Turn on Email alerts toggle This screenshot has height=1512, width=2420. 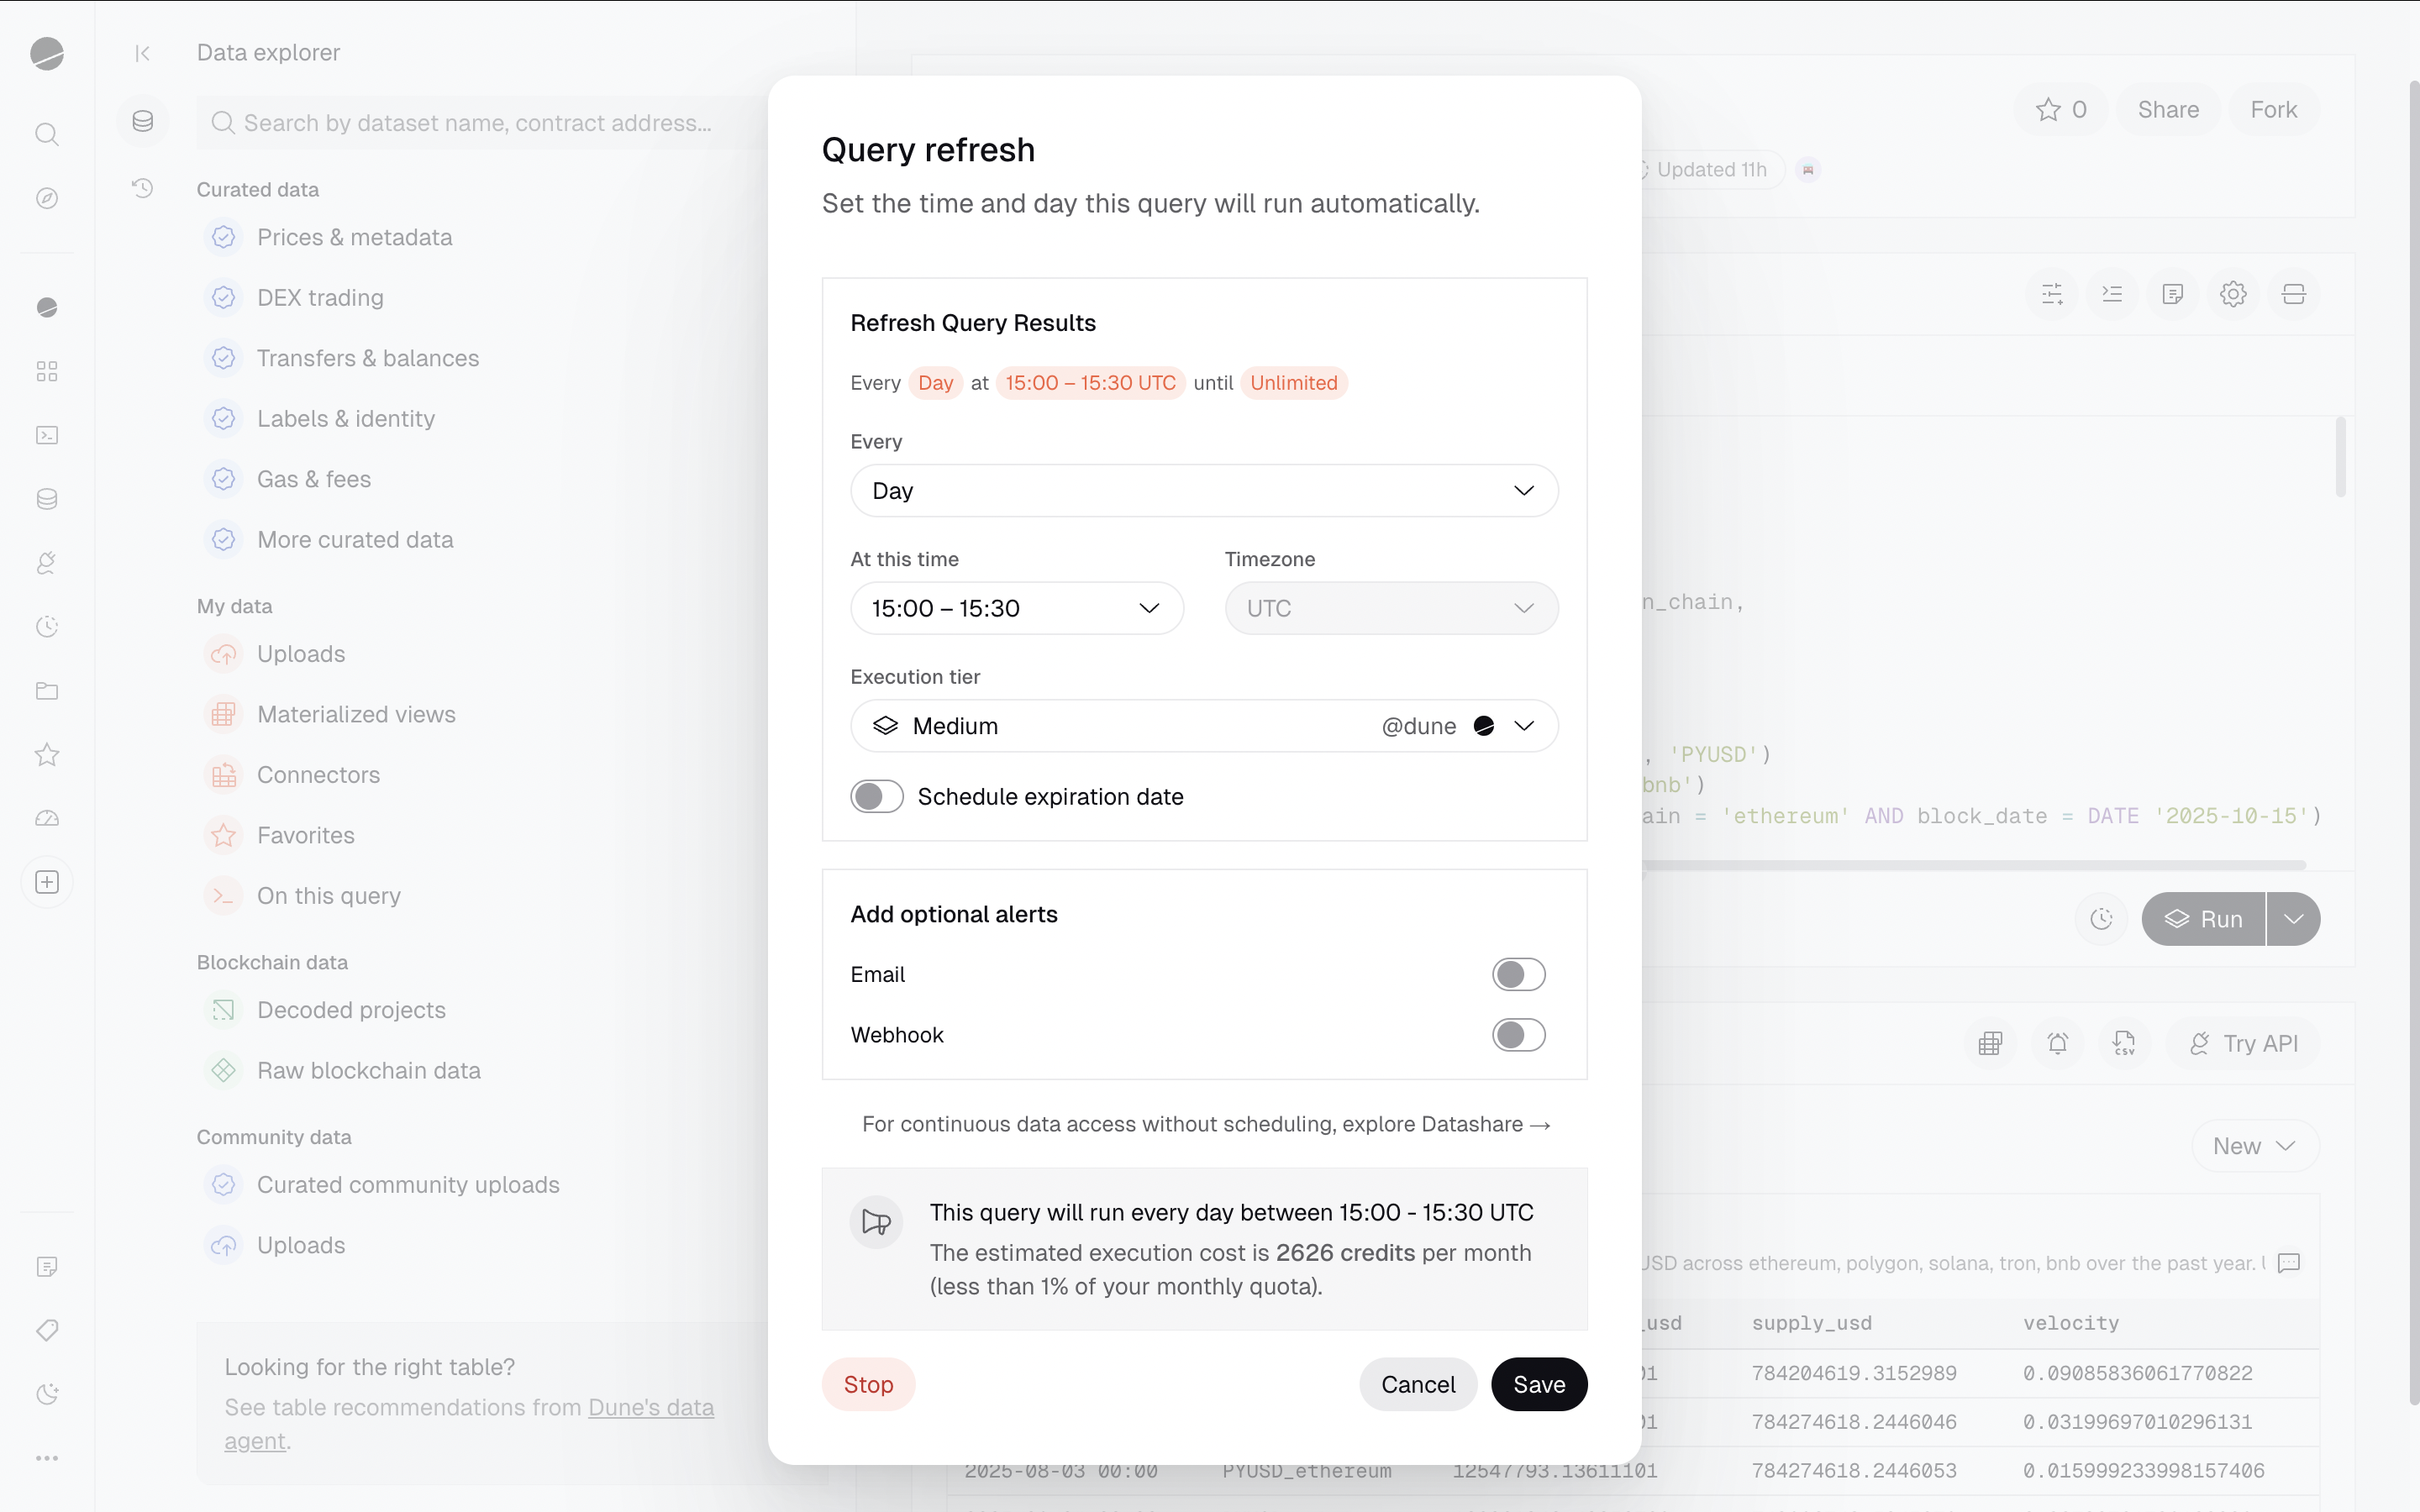click(x=1518, y=974)
